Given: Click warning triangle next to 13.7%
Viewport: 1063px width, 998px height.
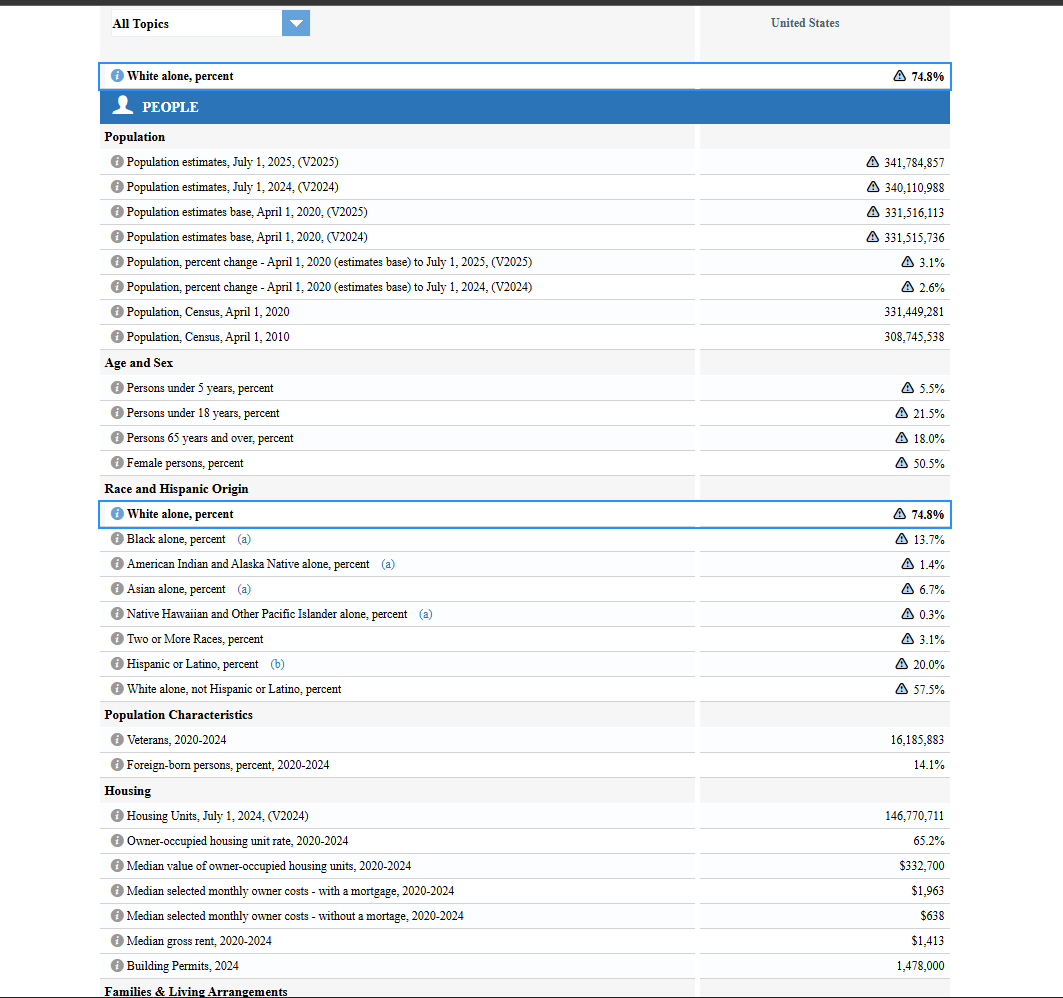Looking at the screenshot, I should point(902,539).
